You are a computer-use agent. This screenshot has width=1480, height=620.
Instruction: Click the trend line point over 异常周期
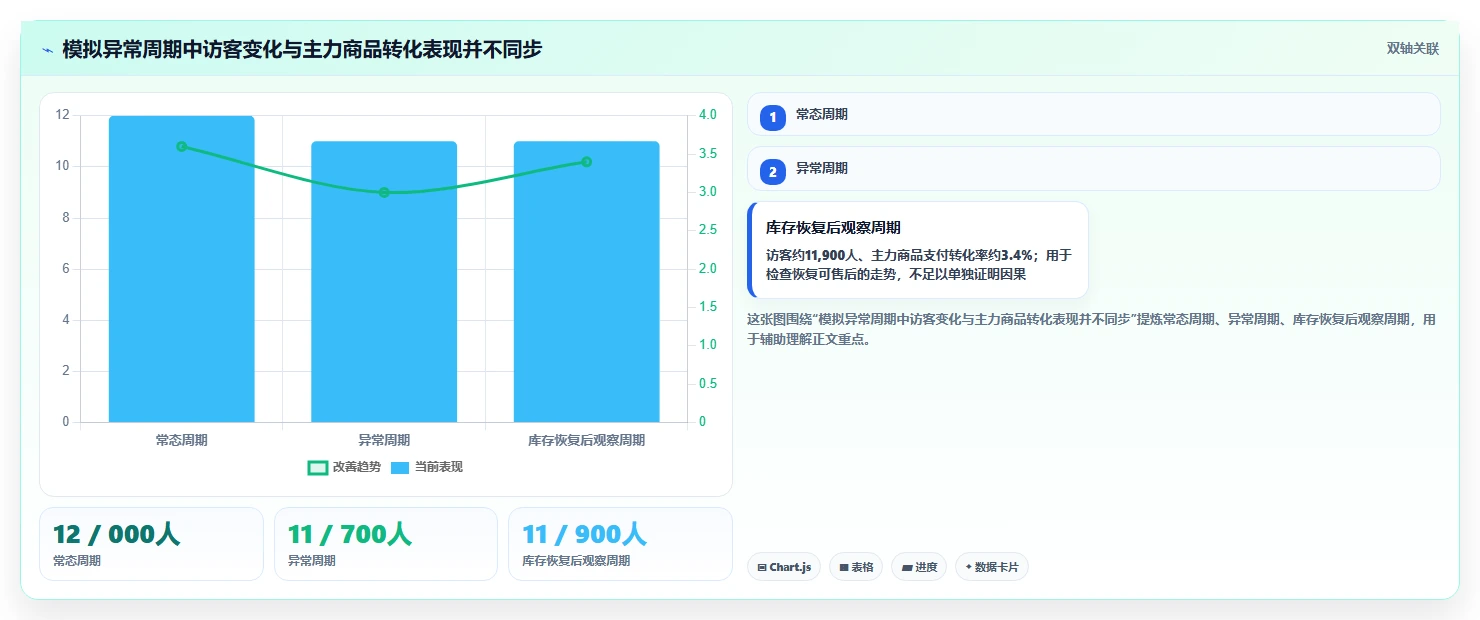[x=384, y=192]
